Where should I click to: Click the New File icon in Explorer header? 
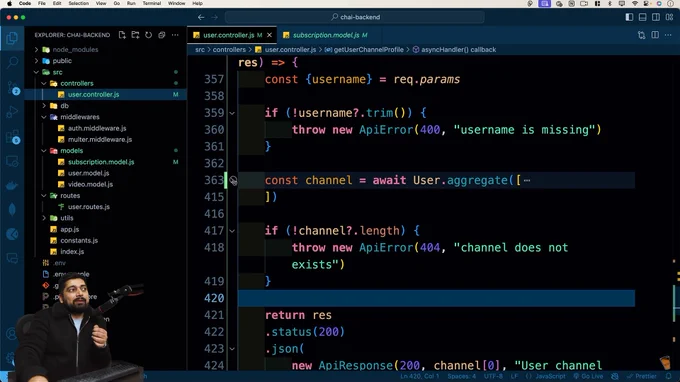pos(122,35)
